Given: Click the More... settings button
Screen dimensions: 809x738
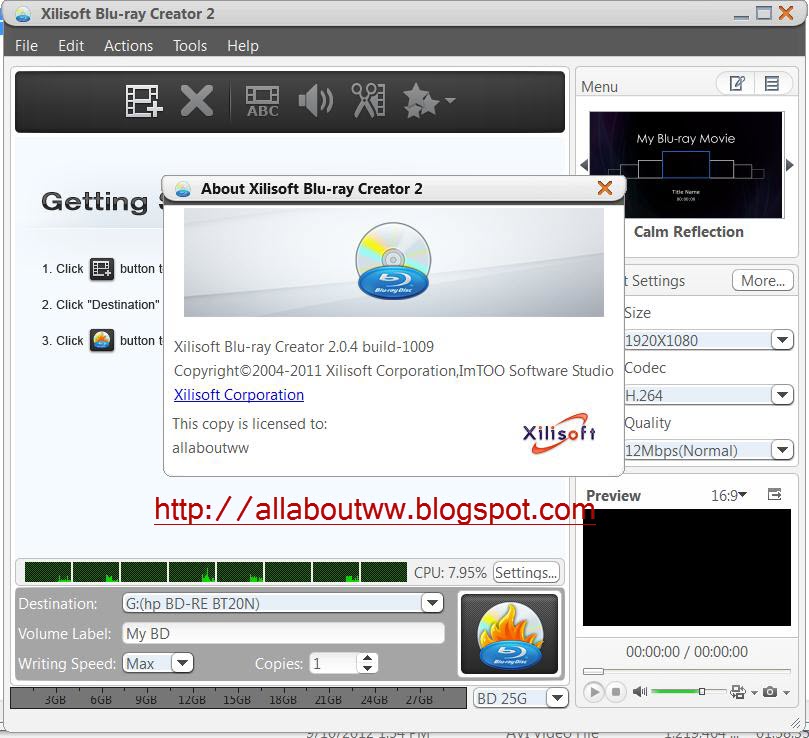Looking at the screenshot, I should (763, 281).
